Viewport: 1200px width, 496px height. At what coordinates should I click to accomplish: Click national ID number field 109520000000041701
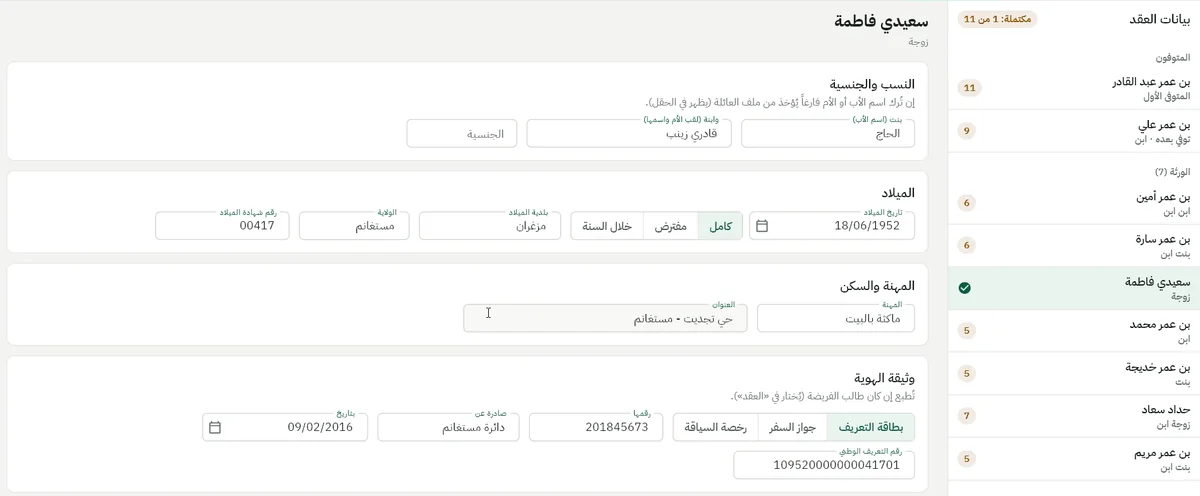[x=824, y=465]
